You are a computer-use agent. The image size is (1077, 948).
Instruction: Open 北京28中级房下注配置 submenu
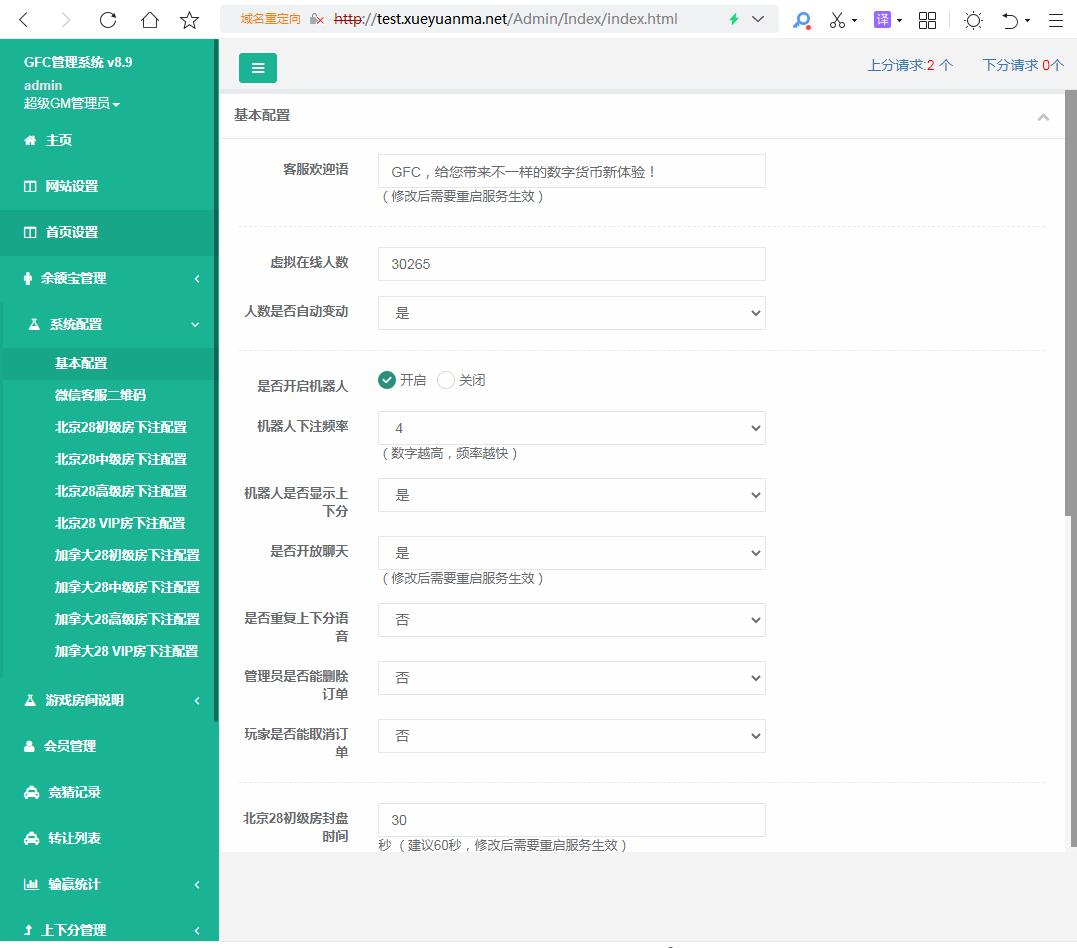121,459
